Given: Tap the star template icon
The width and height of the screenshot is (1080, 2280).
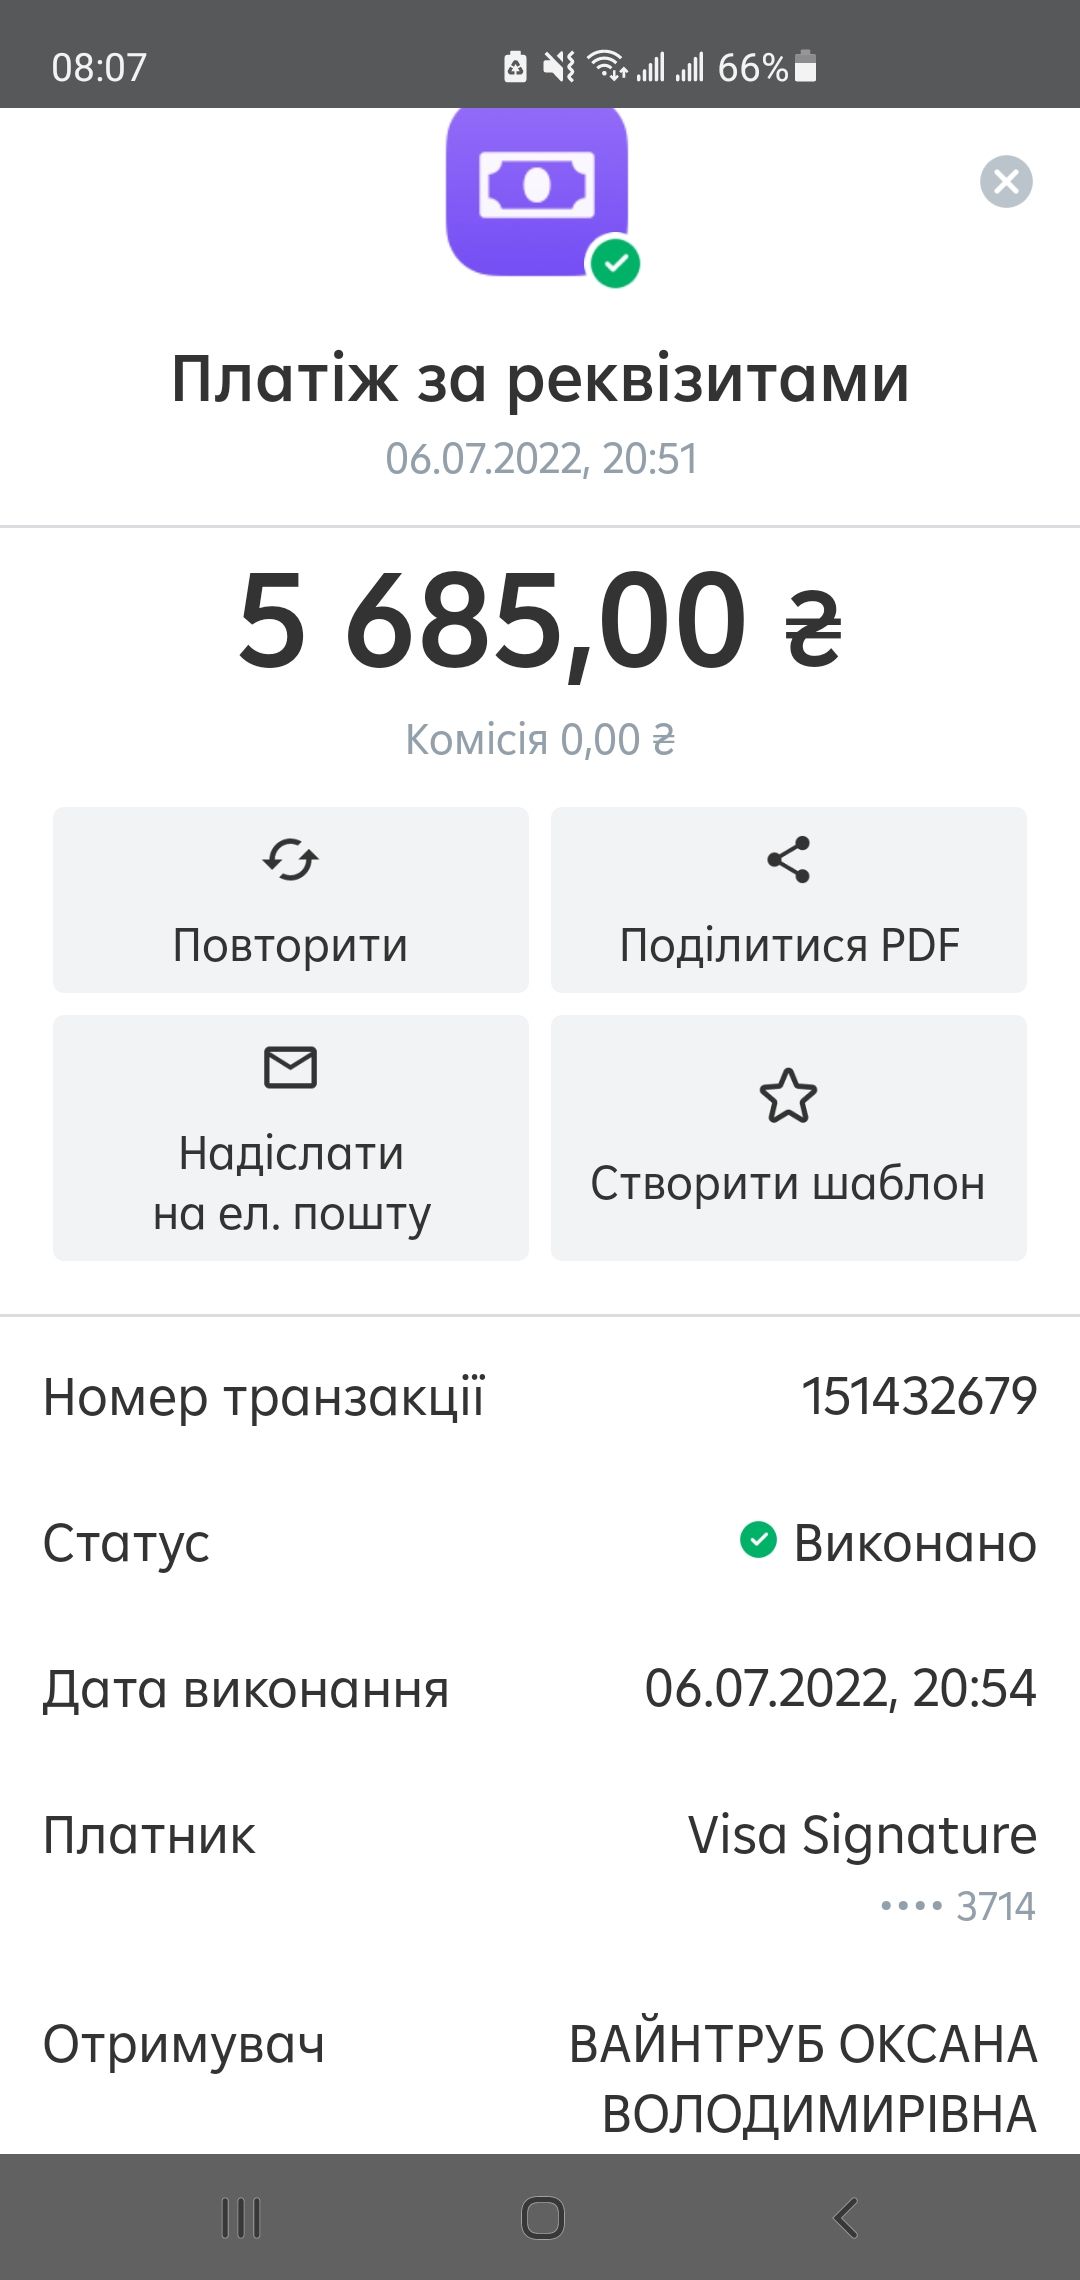Looking at the screenshot, I should pyautogui.click(x=788, y=1096).
